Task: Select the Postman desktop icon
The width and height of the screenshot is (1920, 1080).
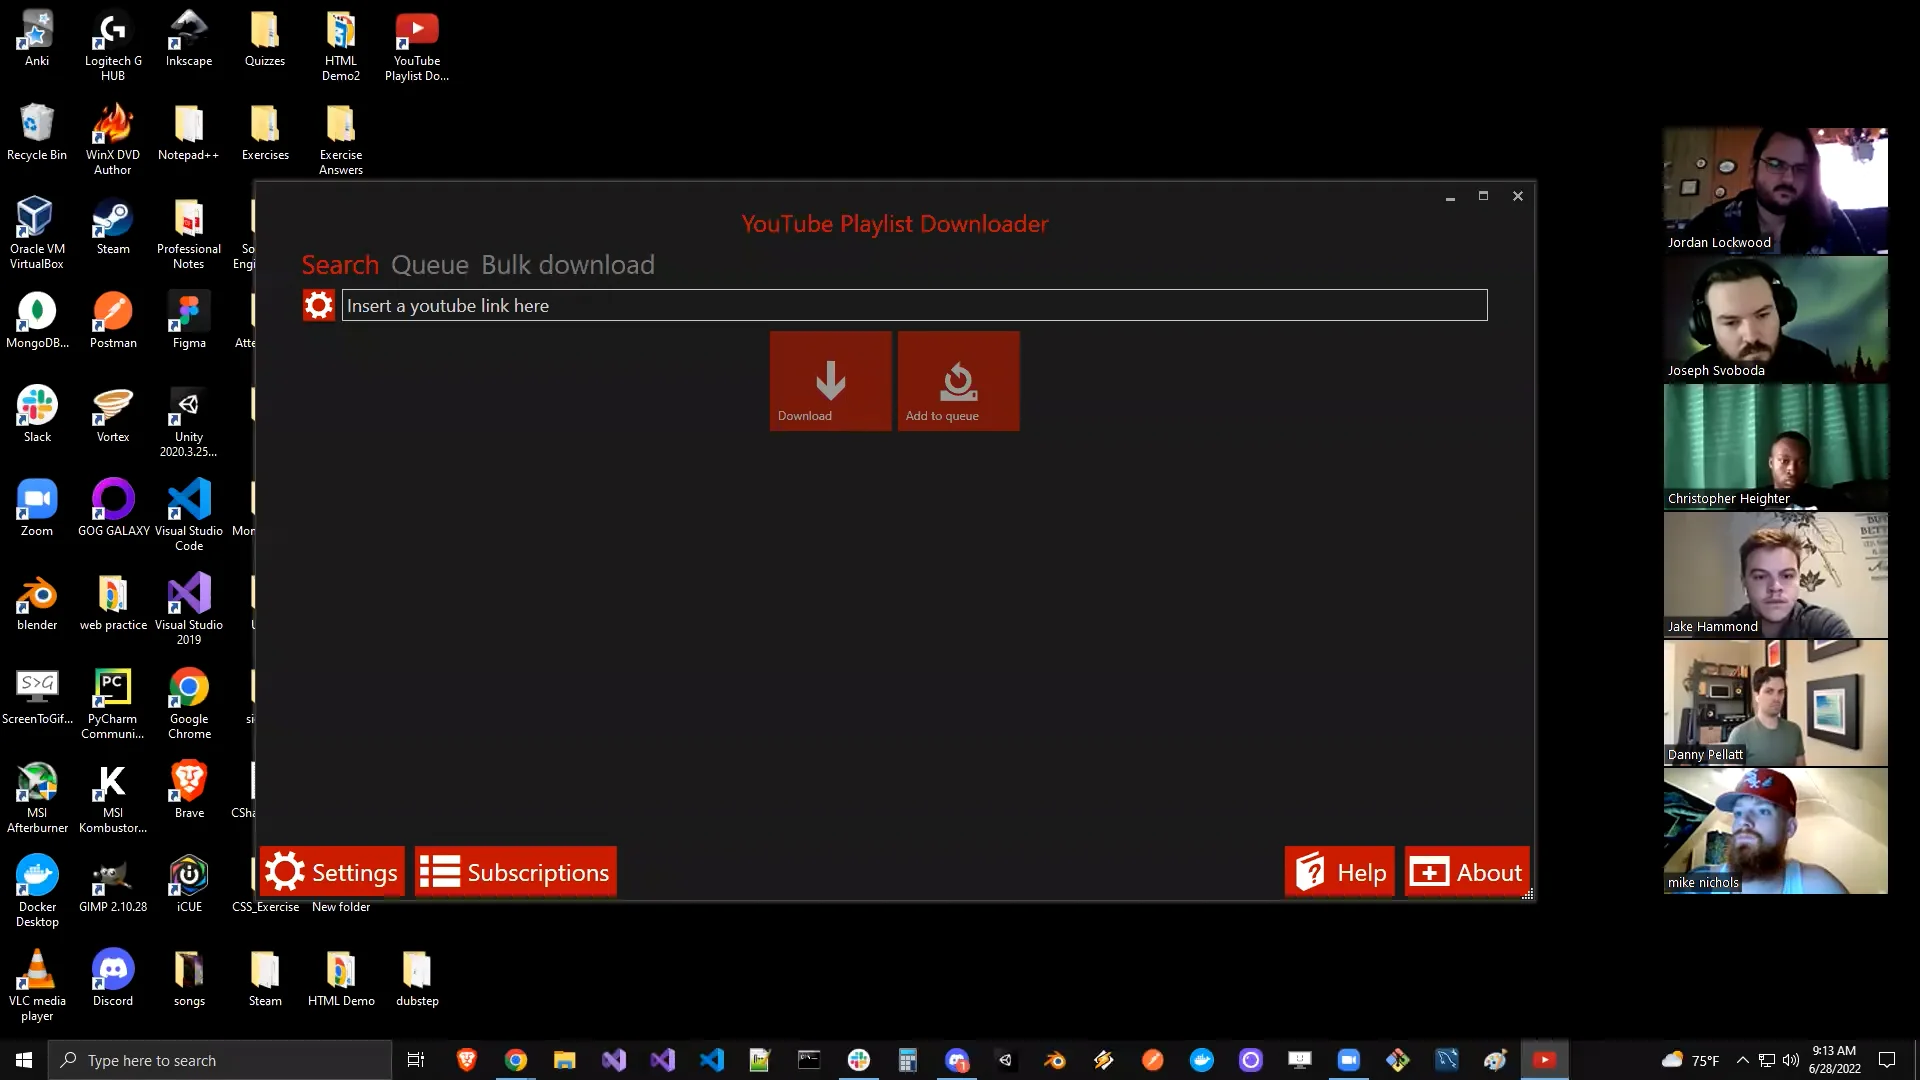Action: 113,322
